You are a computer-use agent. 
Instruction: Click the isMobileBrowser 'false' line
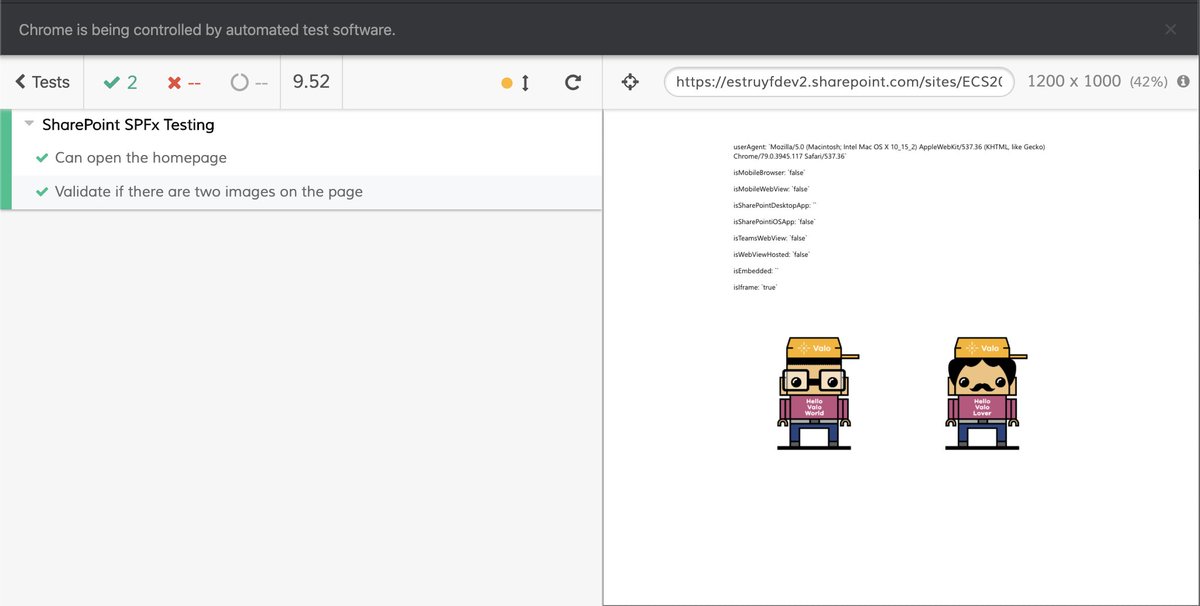point(769,172)
